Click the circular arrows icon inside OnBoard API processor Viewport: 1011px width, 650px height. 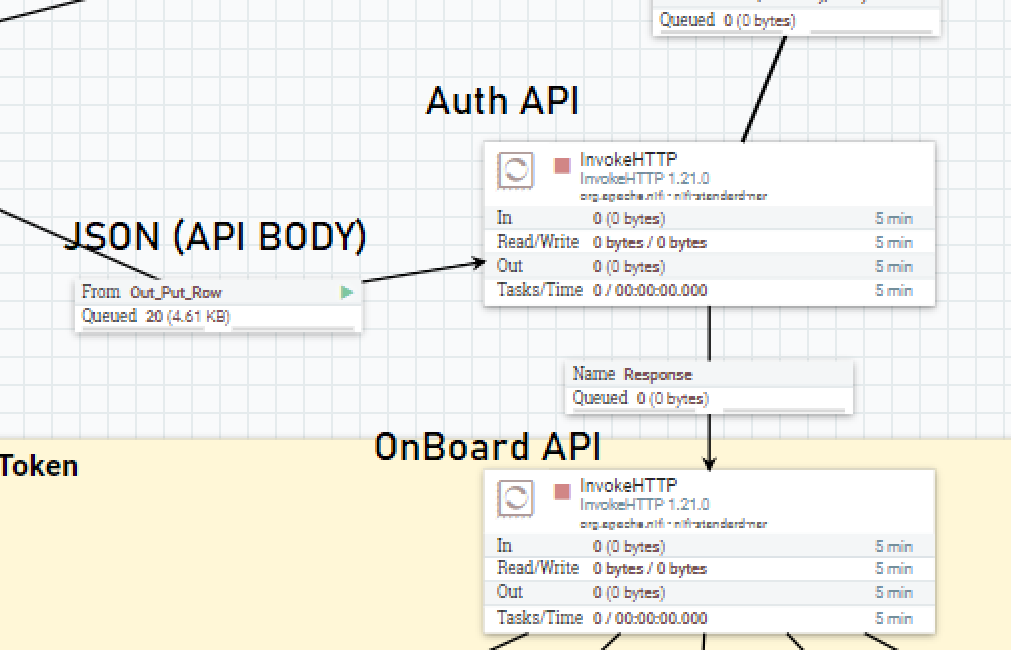point(514,498)
